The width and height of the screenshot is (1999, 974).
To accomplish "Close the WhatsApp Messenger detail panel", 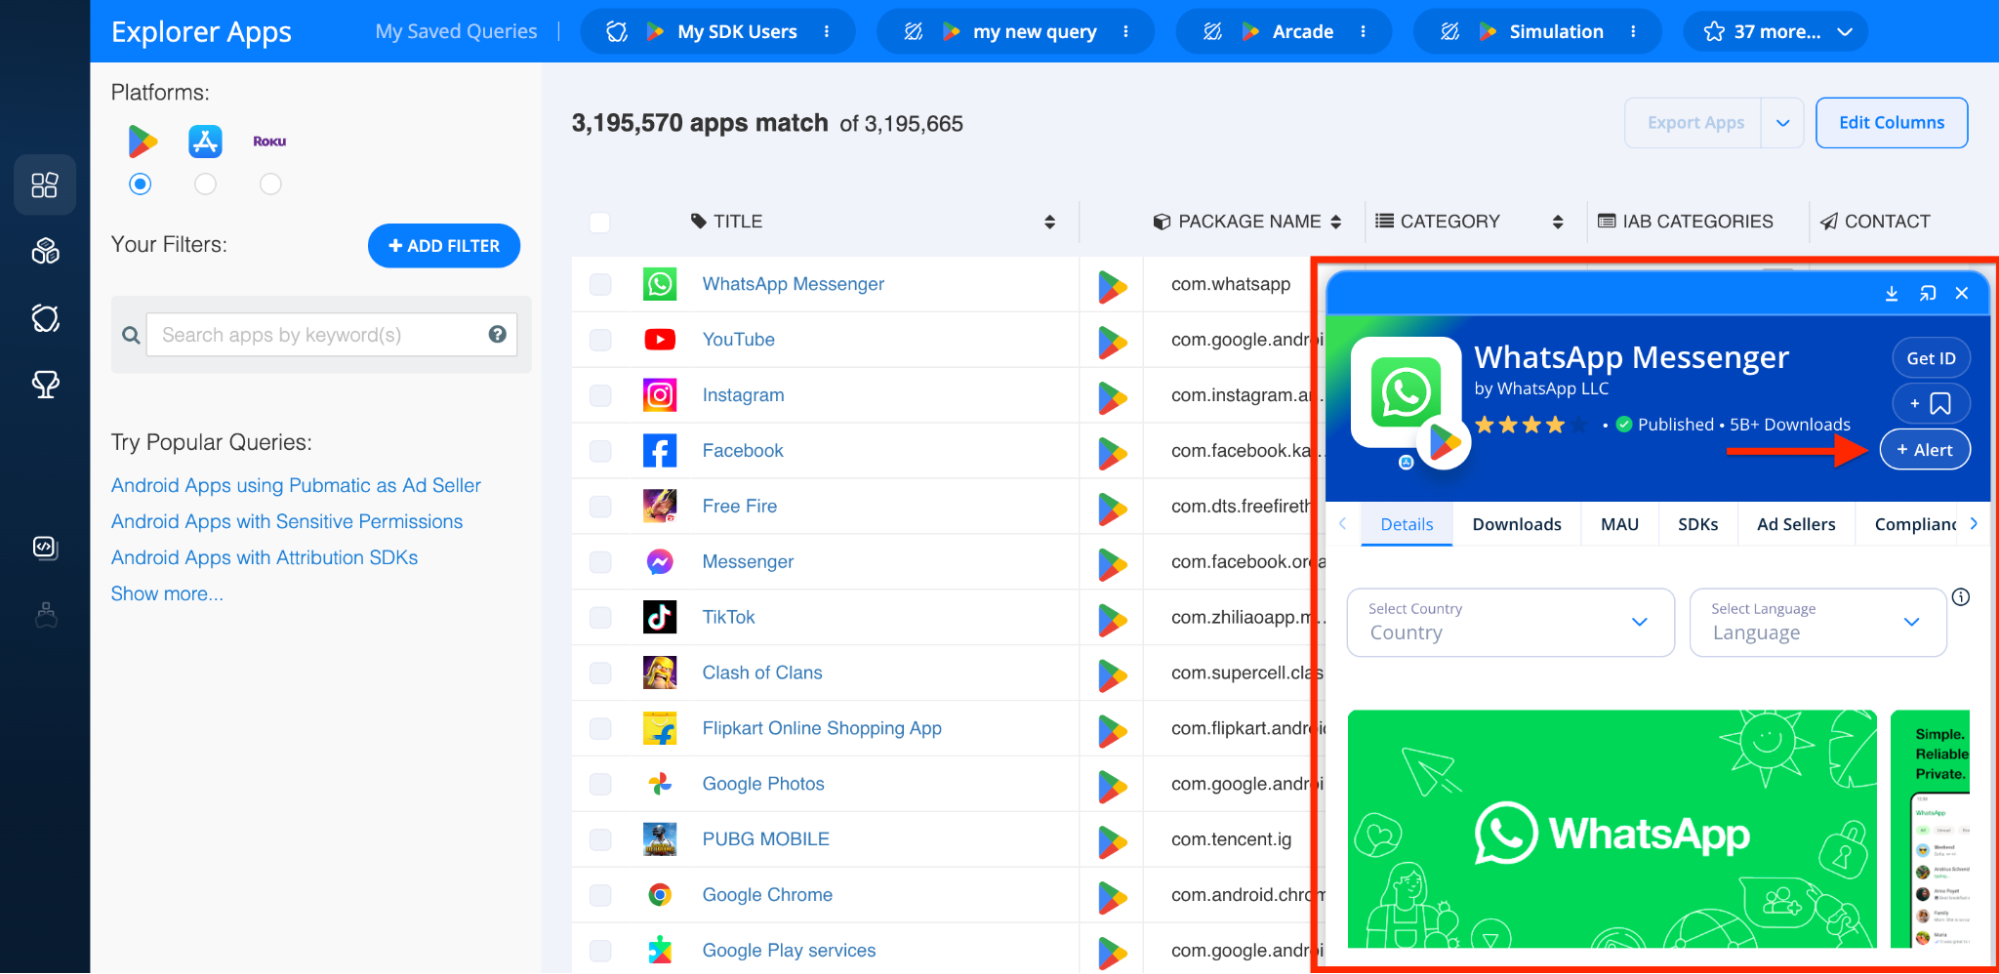I will click(x=1962, y=293).
